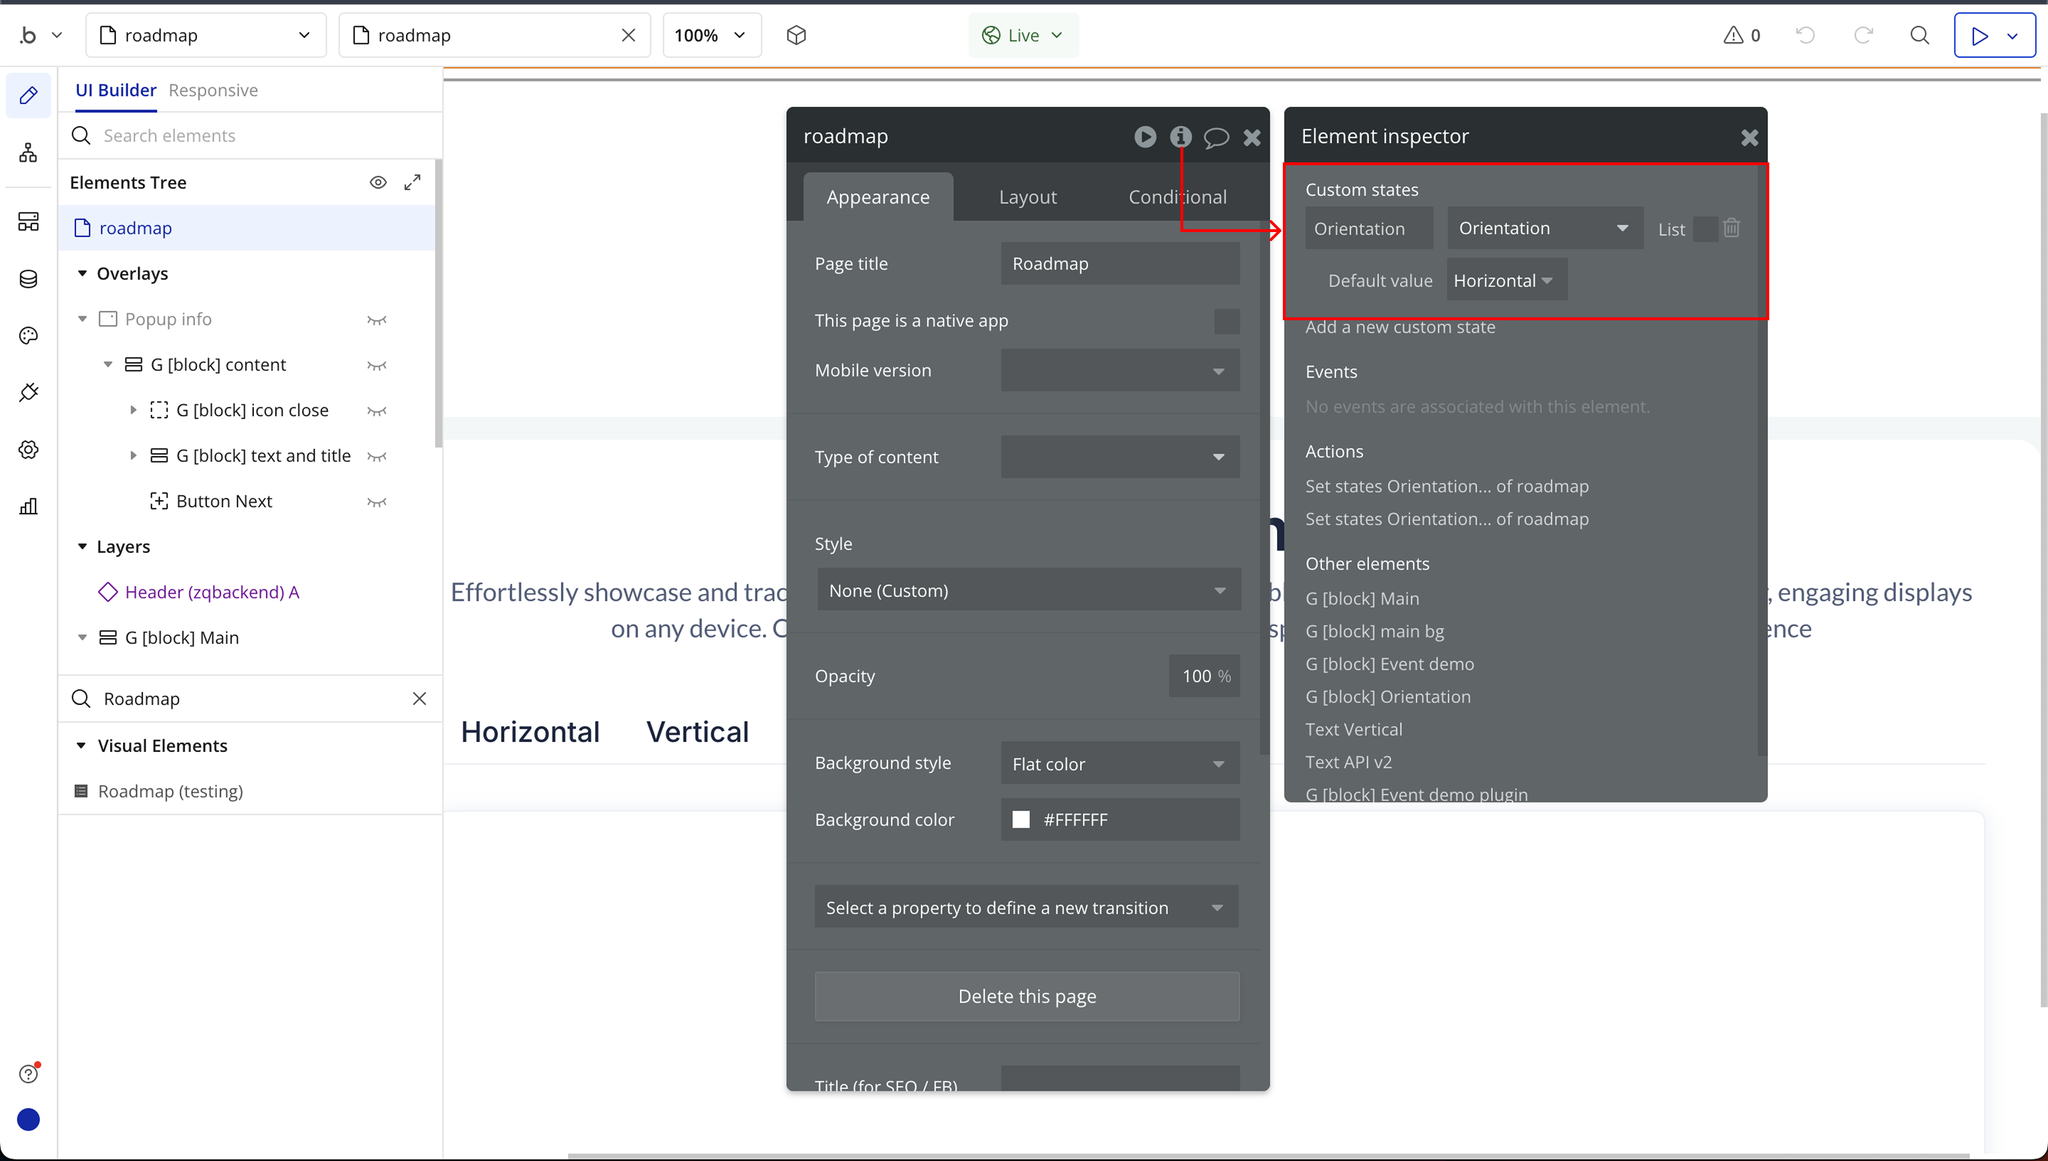Viewport: 2048px width, 1161px height.
Task: Open the Default value Horizontal dropdown
Action: pyautogui.click(x=1504, y=281)
